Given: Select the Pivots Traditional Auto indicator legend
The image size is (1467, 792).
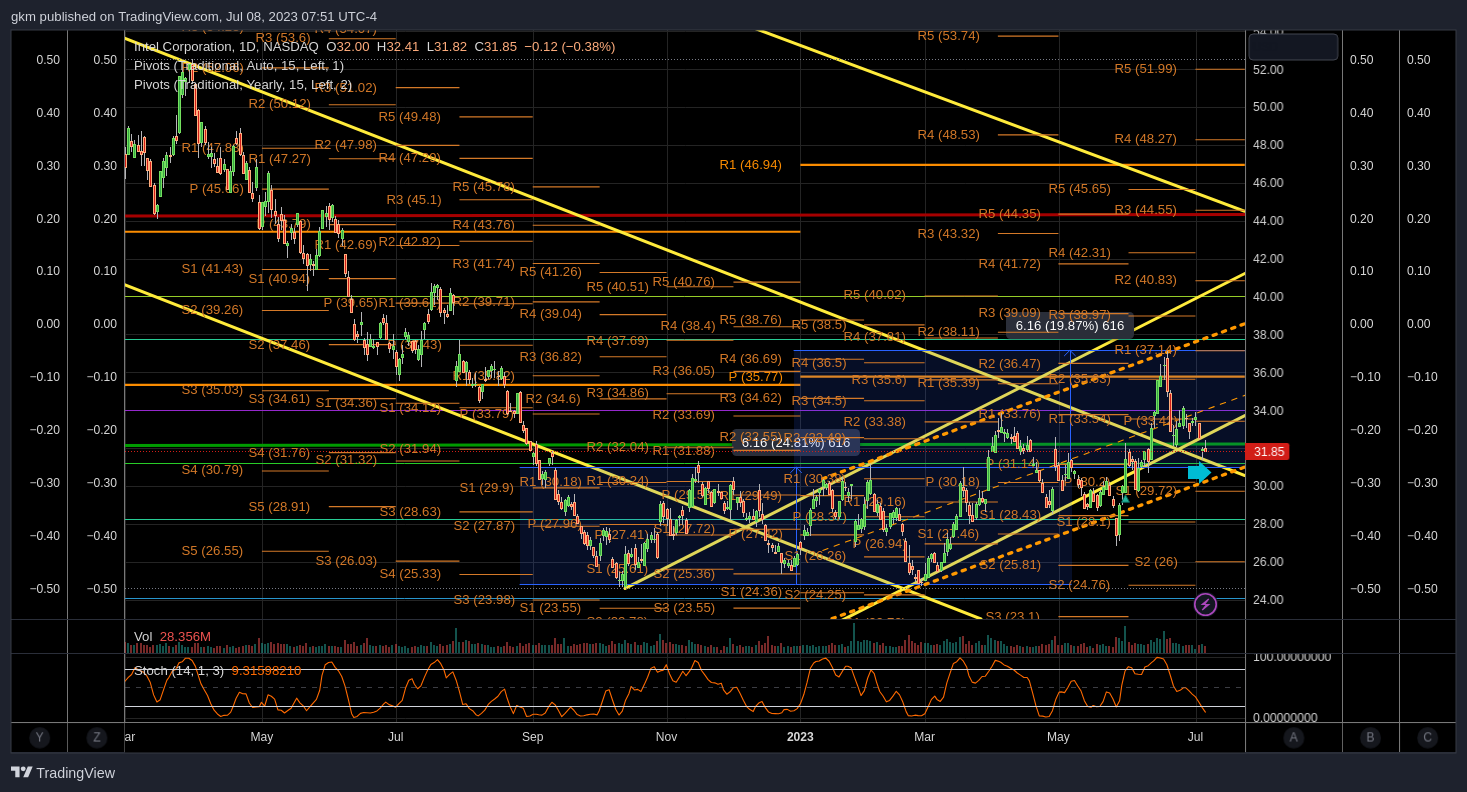Looking at the screenshot, I should coord(239,65).
